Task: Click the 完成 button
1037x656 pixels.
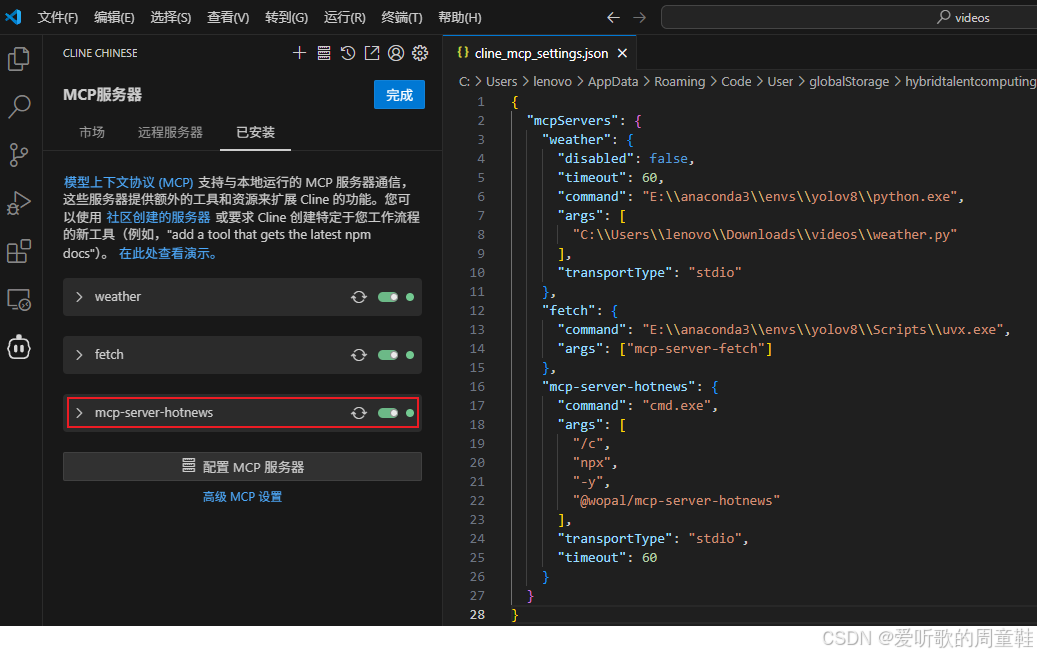Action: [399, 95]
